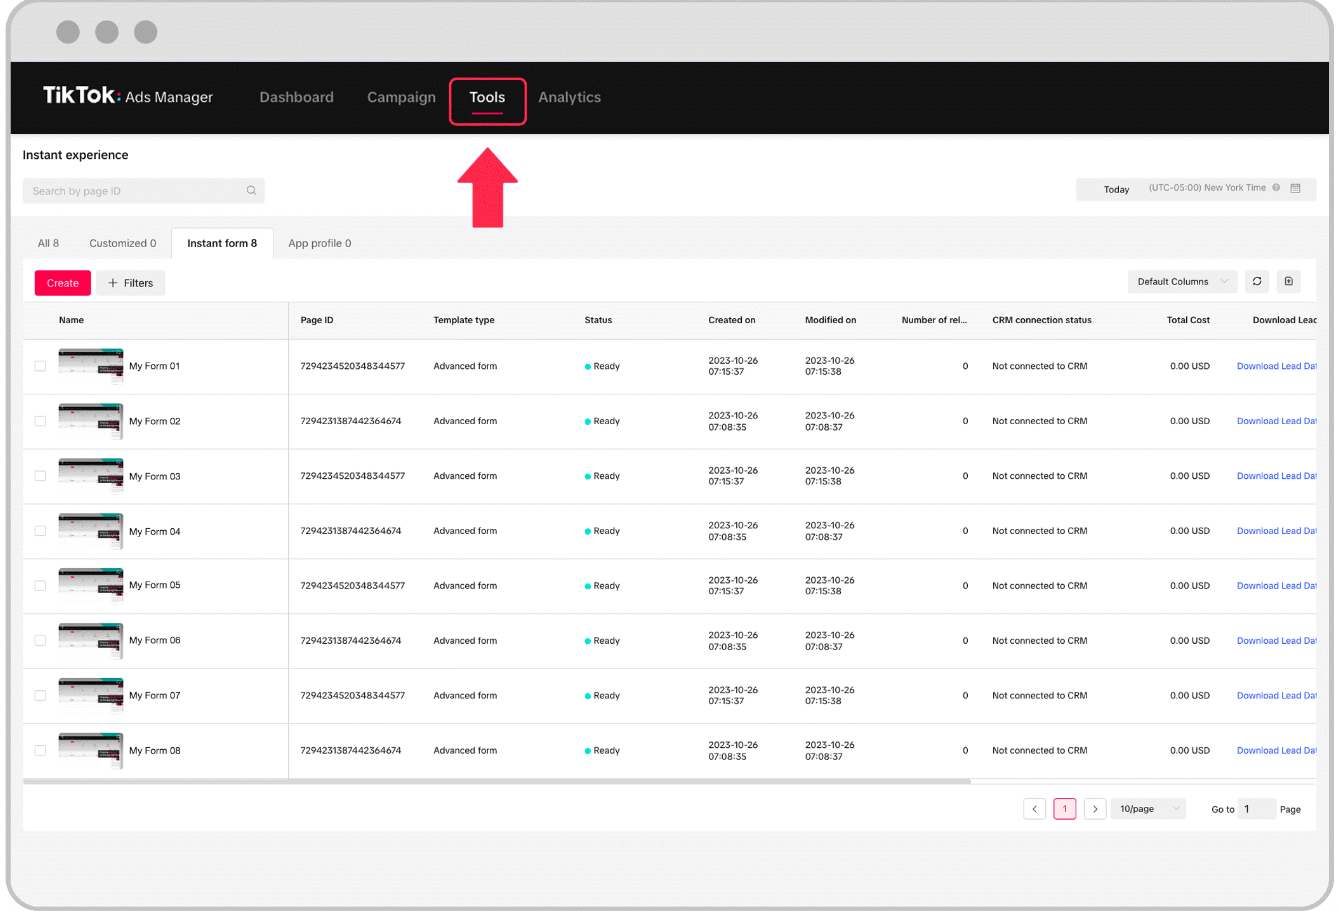Open the My Form 07 thumbnail preview

pyautogui.click(x=91, y=696)
